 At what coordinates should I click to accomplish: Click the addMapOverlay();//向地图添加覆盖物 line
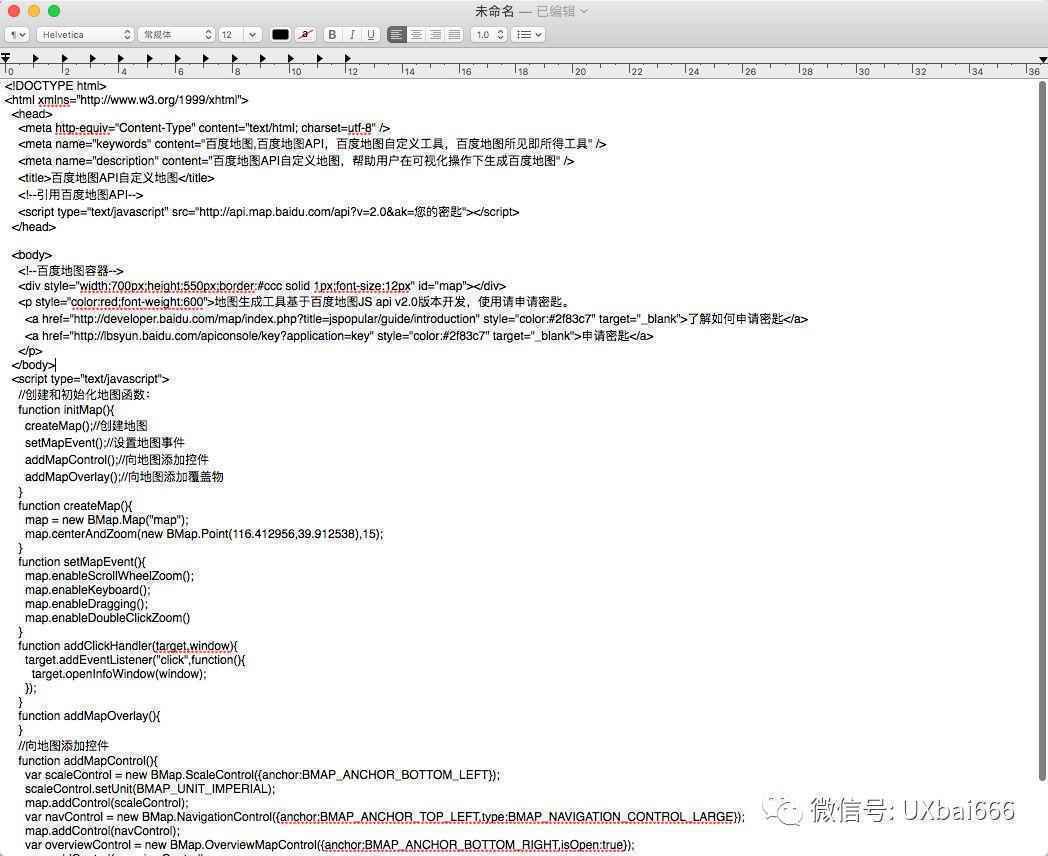pos(124,476)
